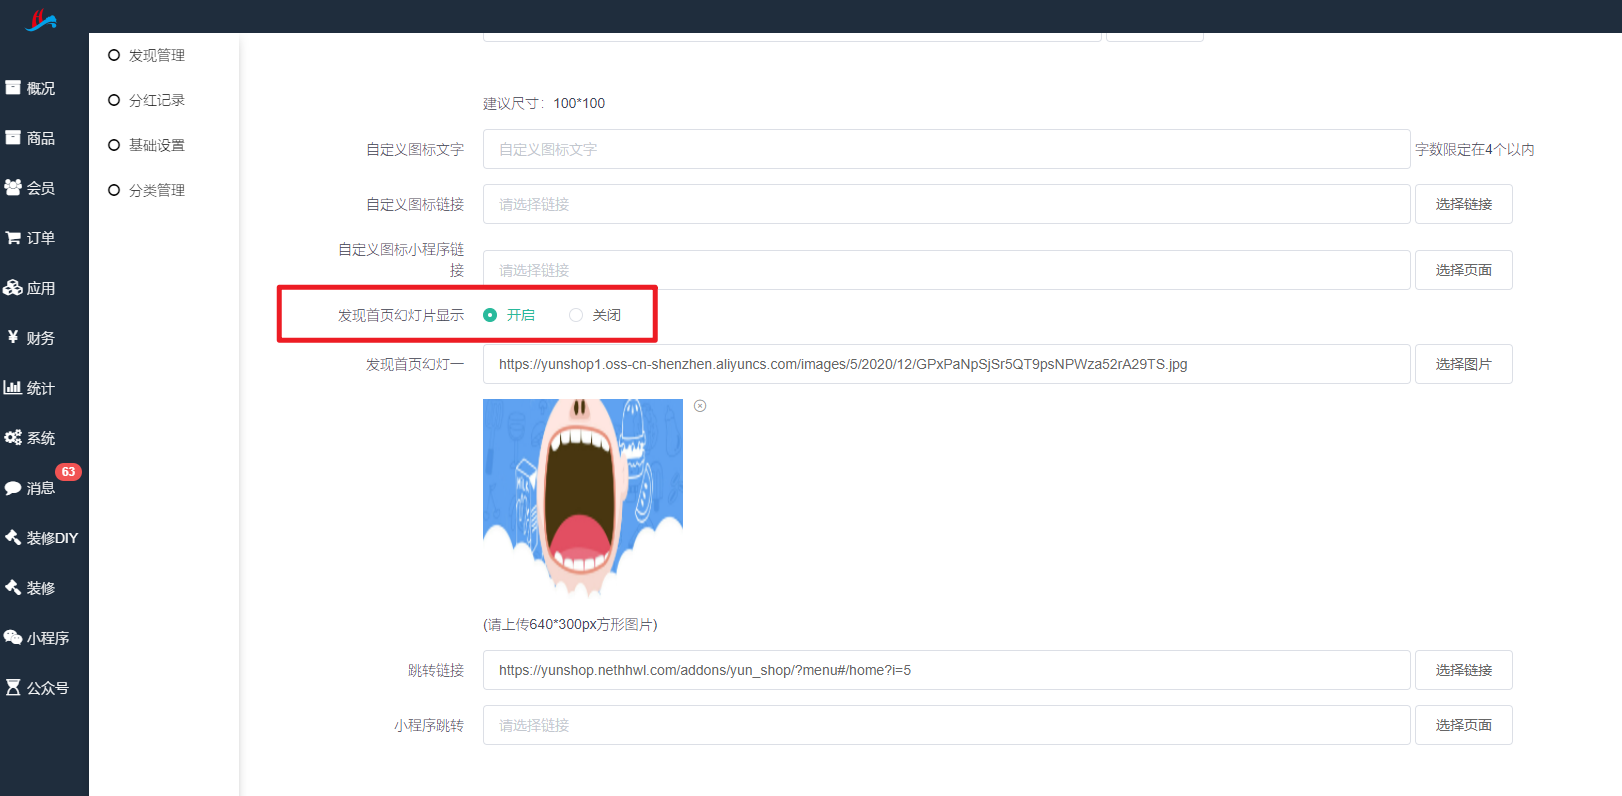Click the 装修 hammer icon in the sidebar
1622x796 pixels.
[x=13, y=588]
